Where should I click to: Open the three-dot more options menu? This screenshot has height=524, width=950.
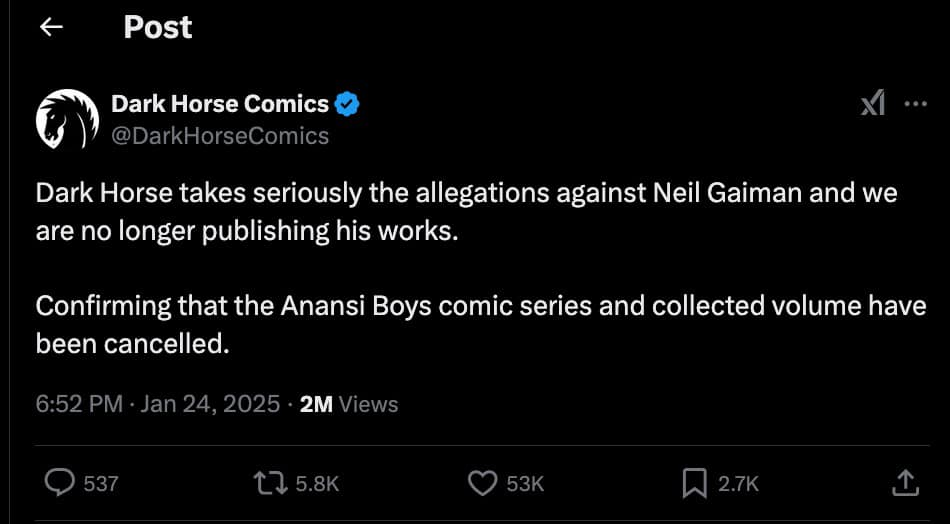(x=915, y=104)
